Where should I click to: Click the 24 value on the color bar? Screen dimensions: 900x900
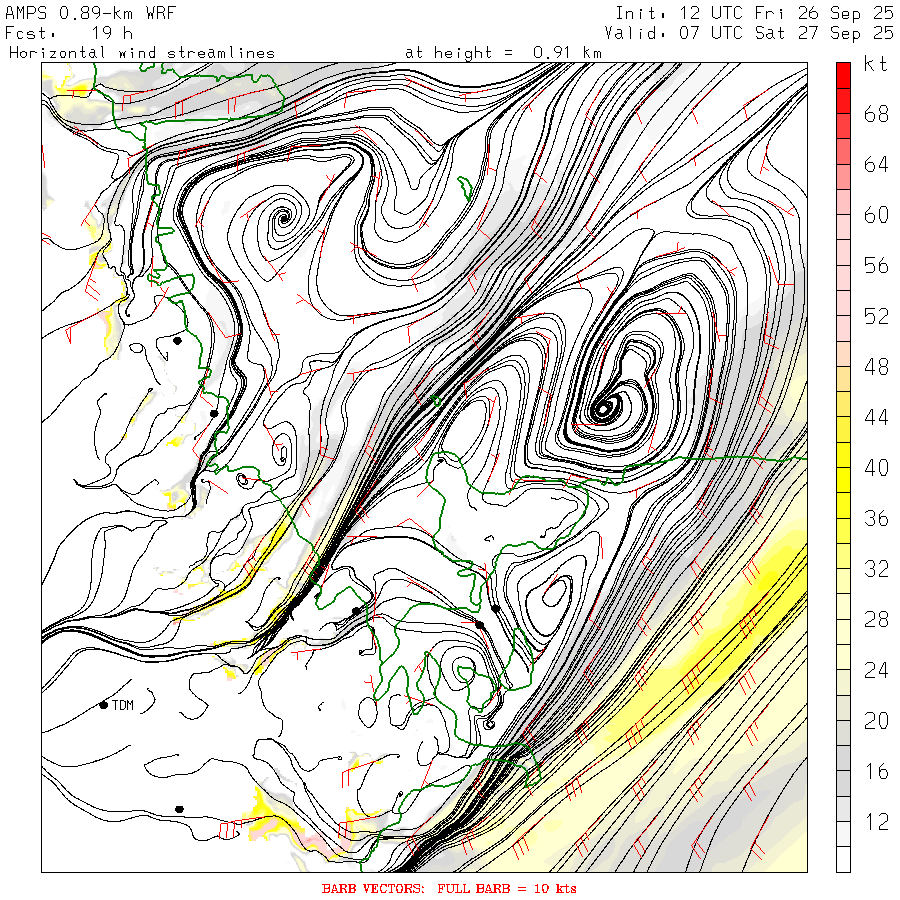[876, 670]
